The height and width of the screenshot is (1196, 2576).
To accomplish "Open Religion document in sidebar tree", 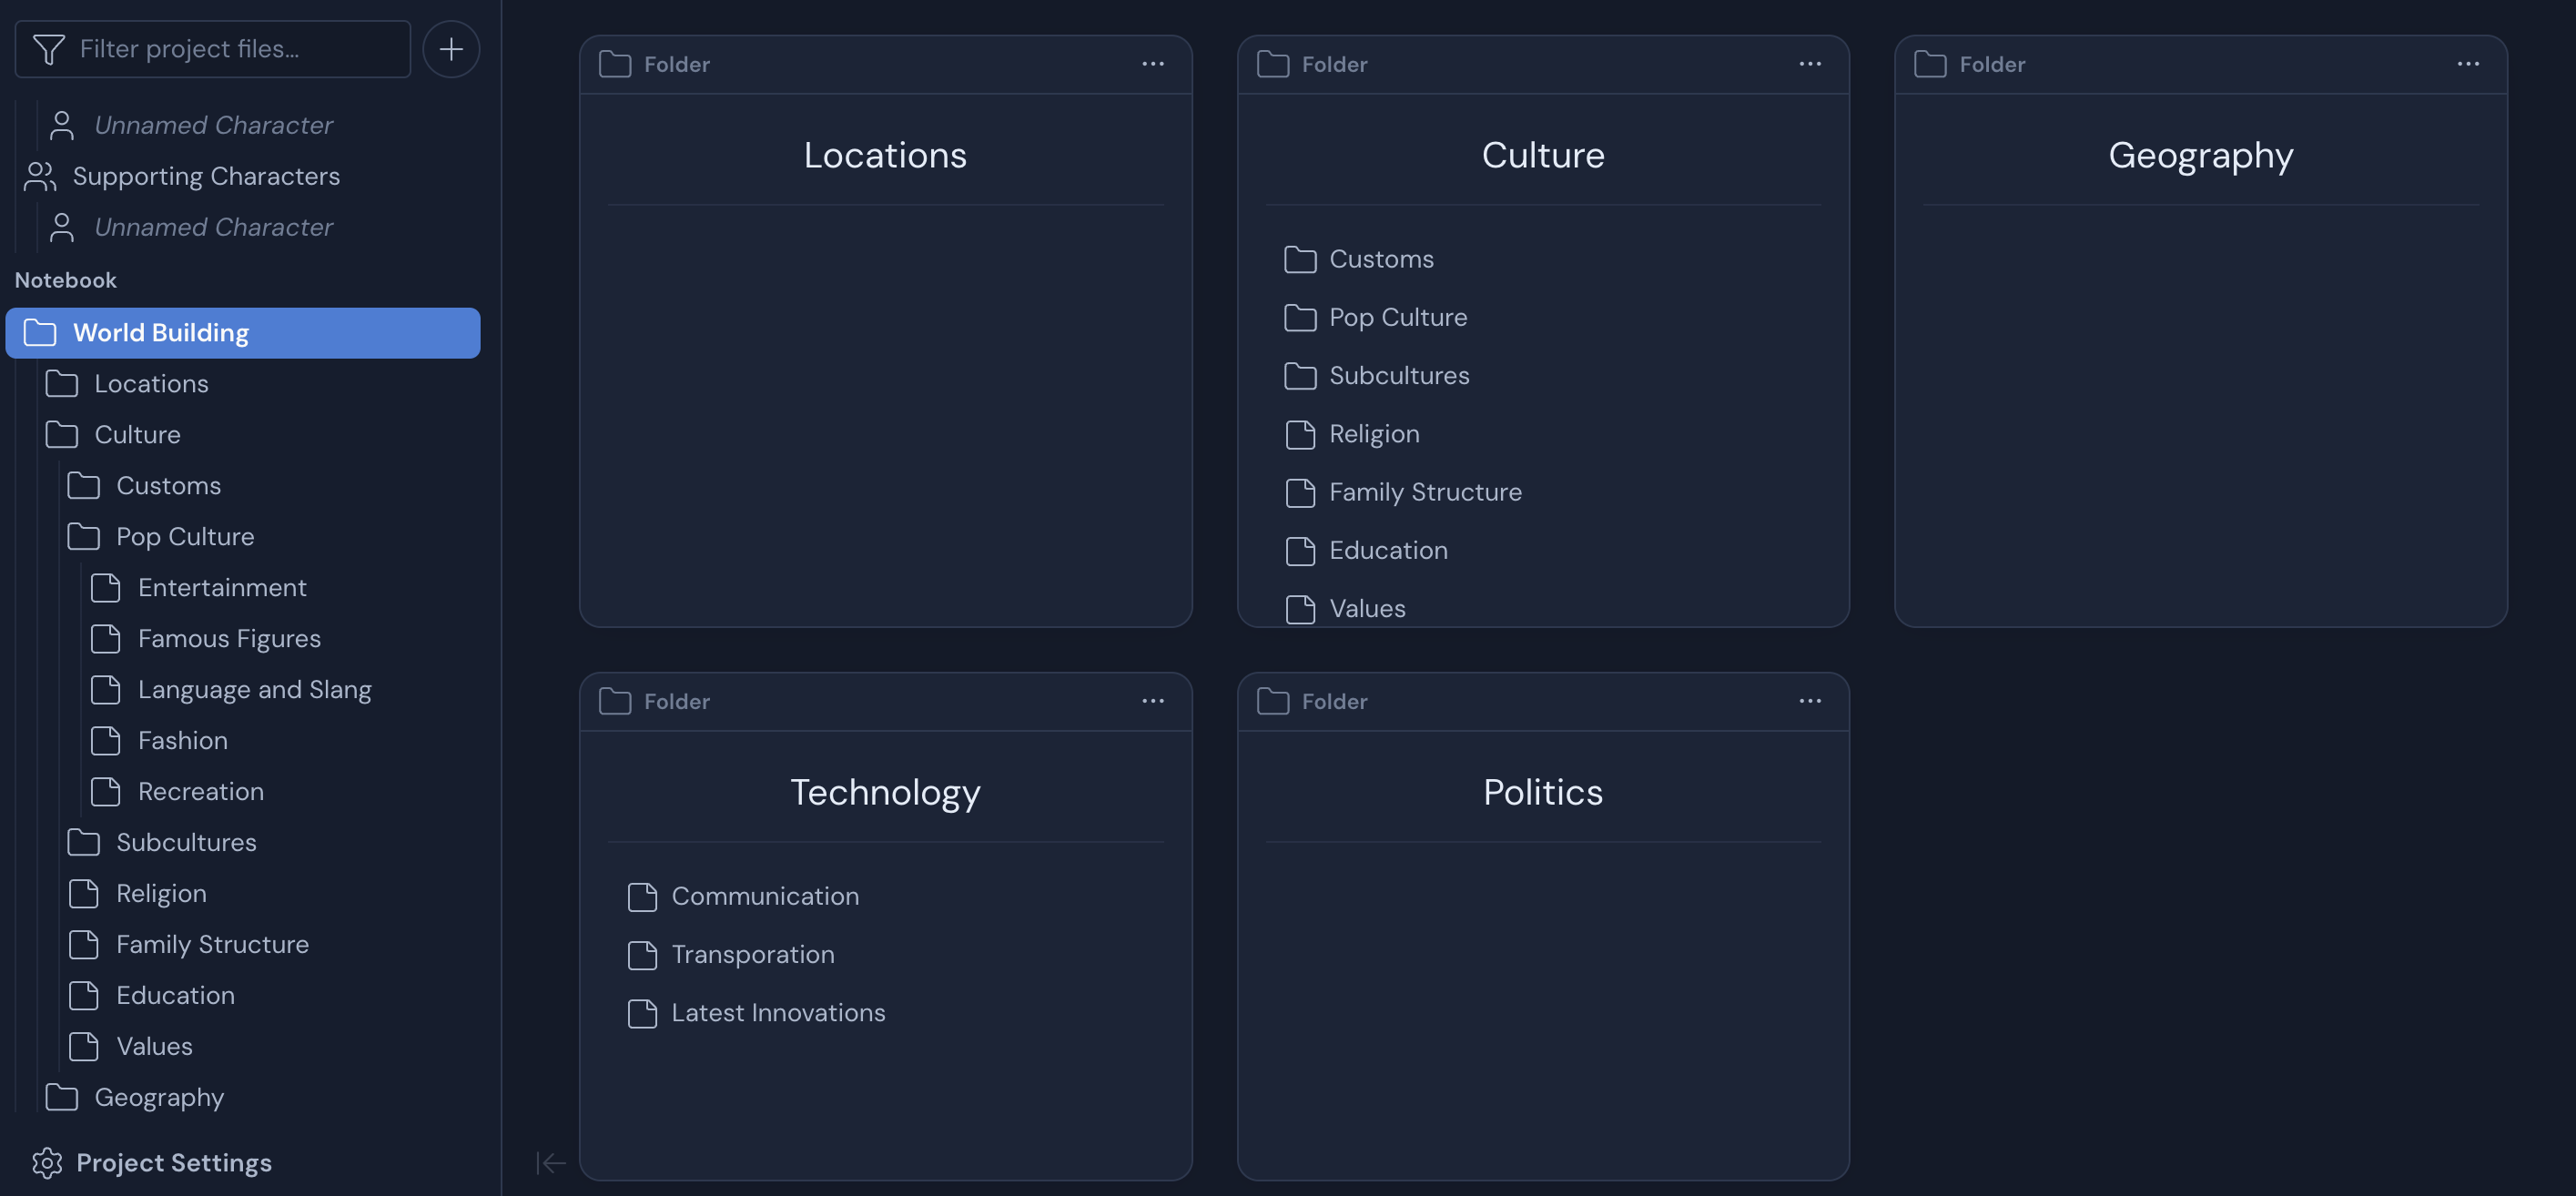I will coord(161,893).
